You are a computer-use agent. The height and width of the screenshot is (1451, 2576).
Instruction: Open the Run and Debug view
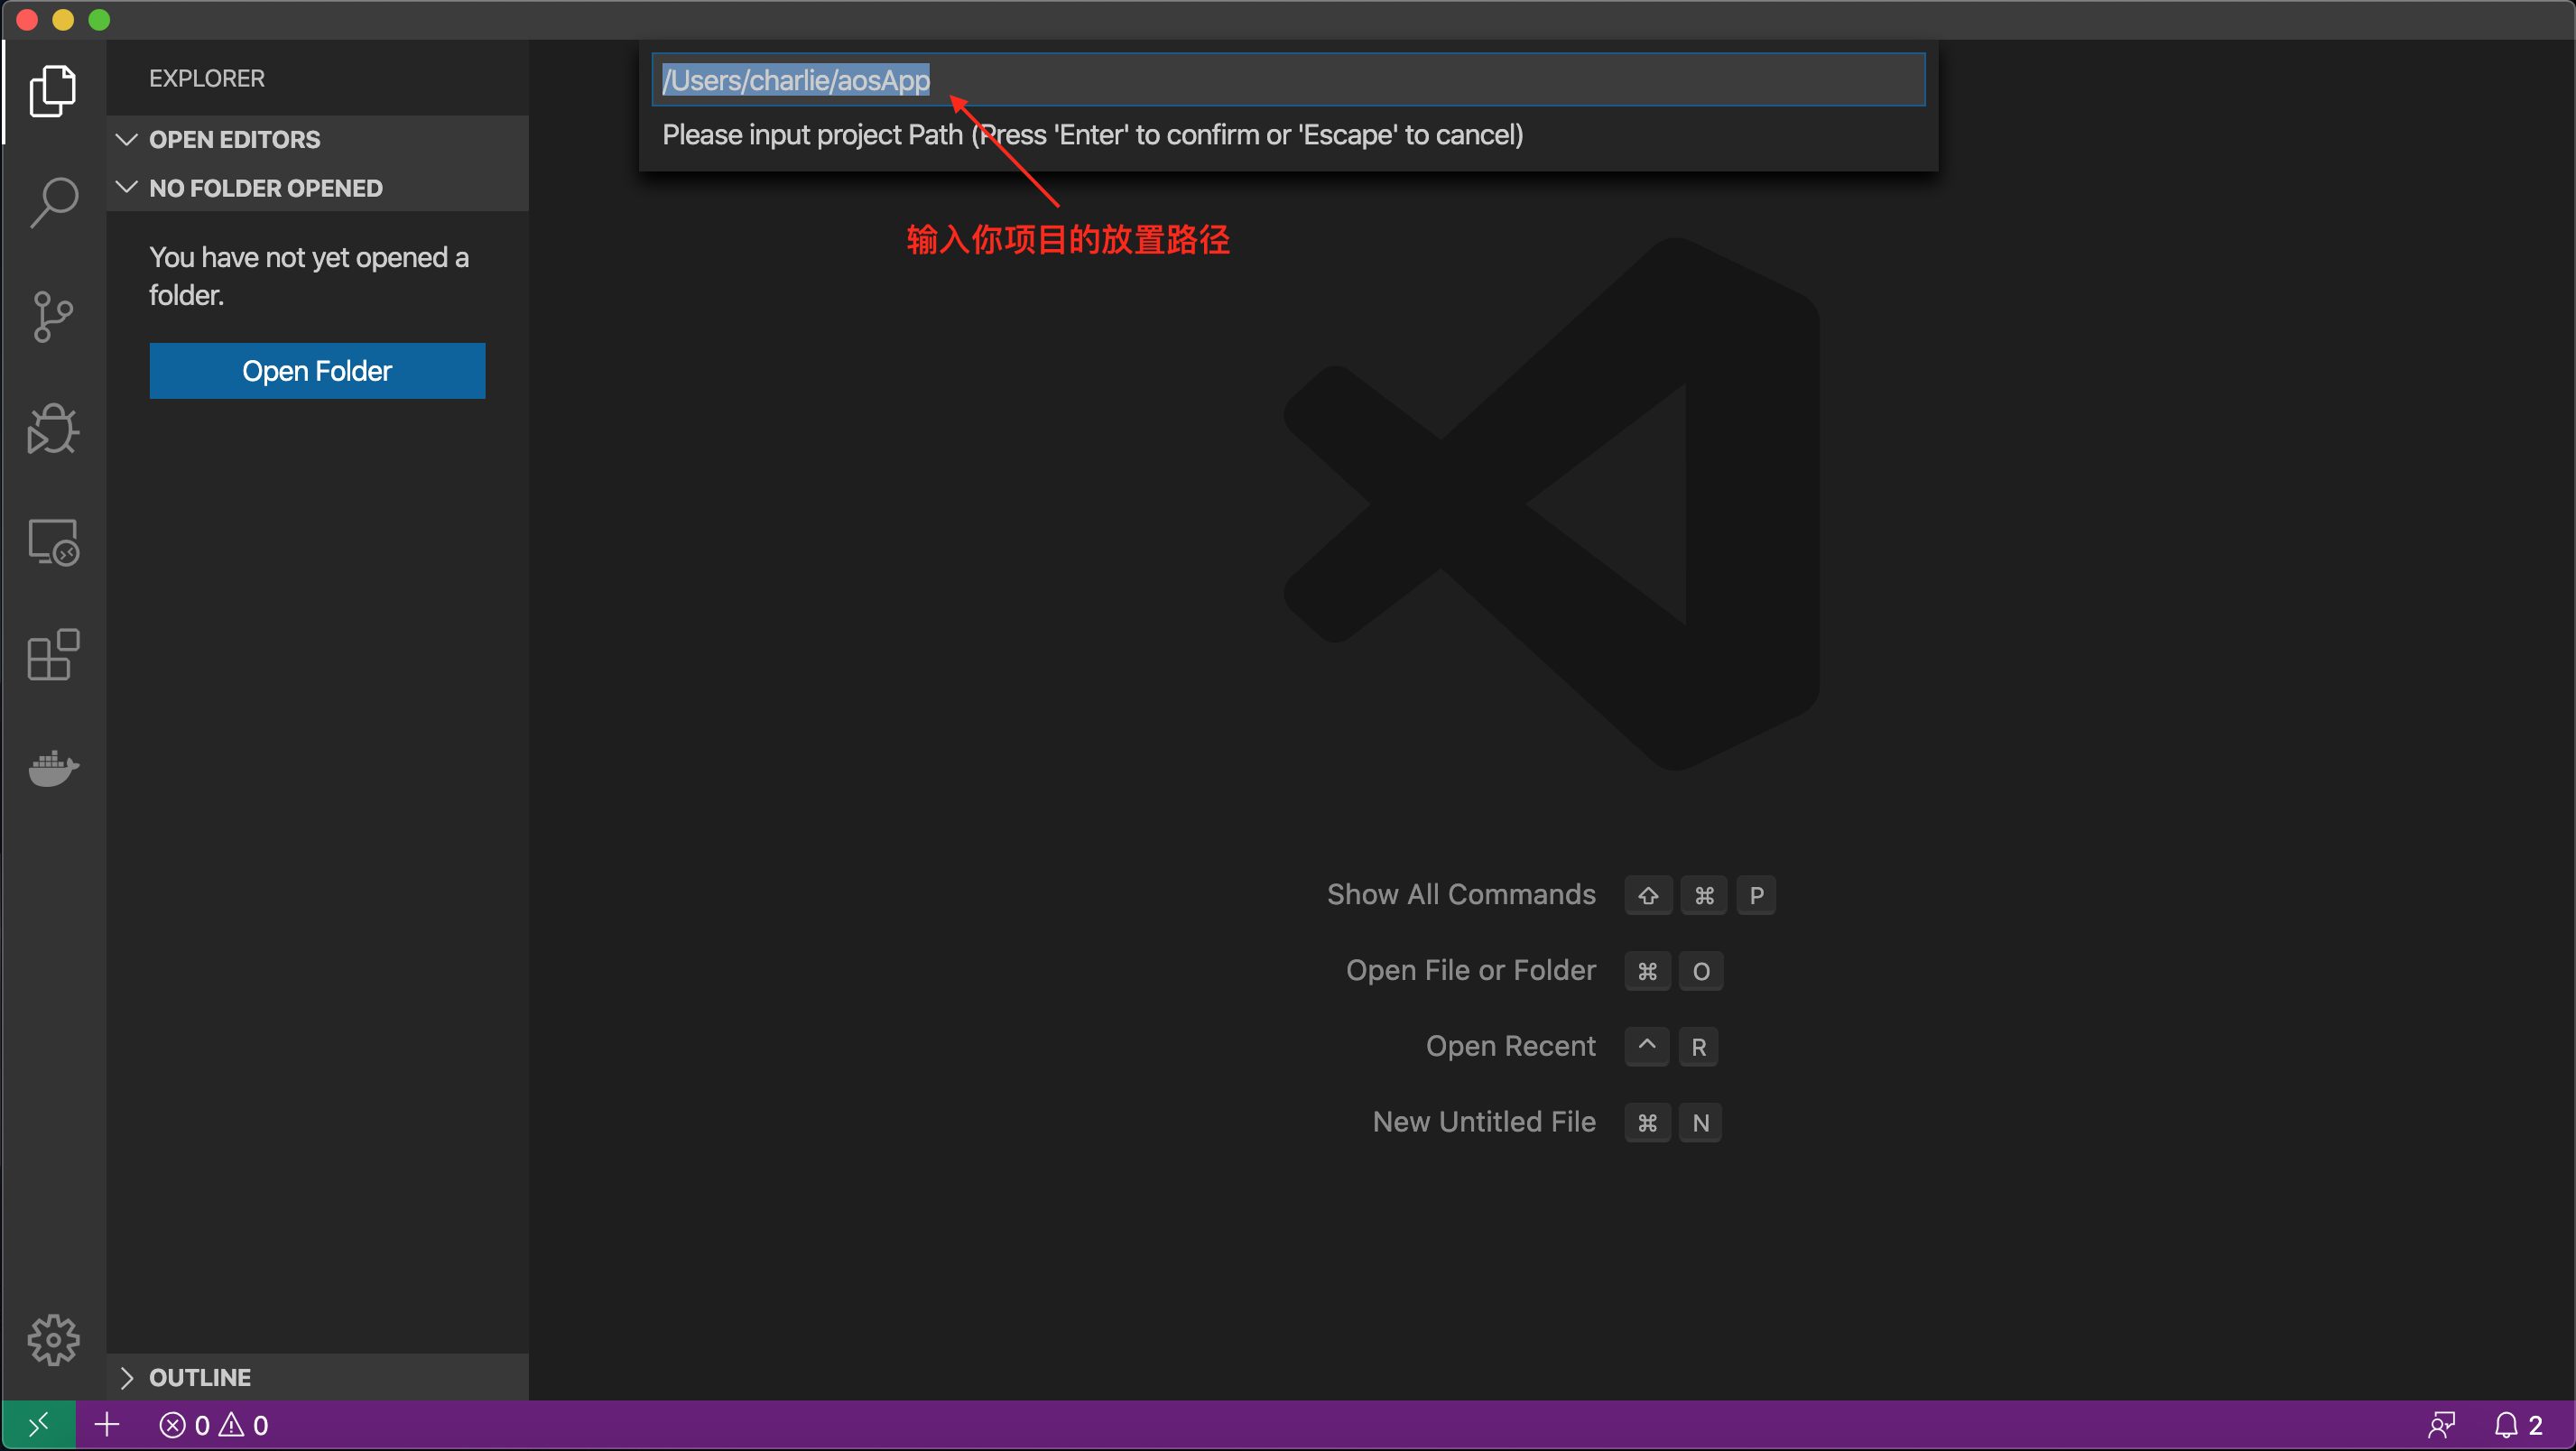[53, 429]
